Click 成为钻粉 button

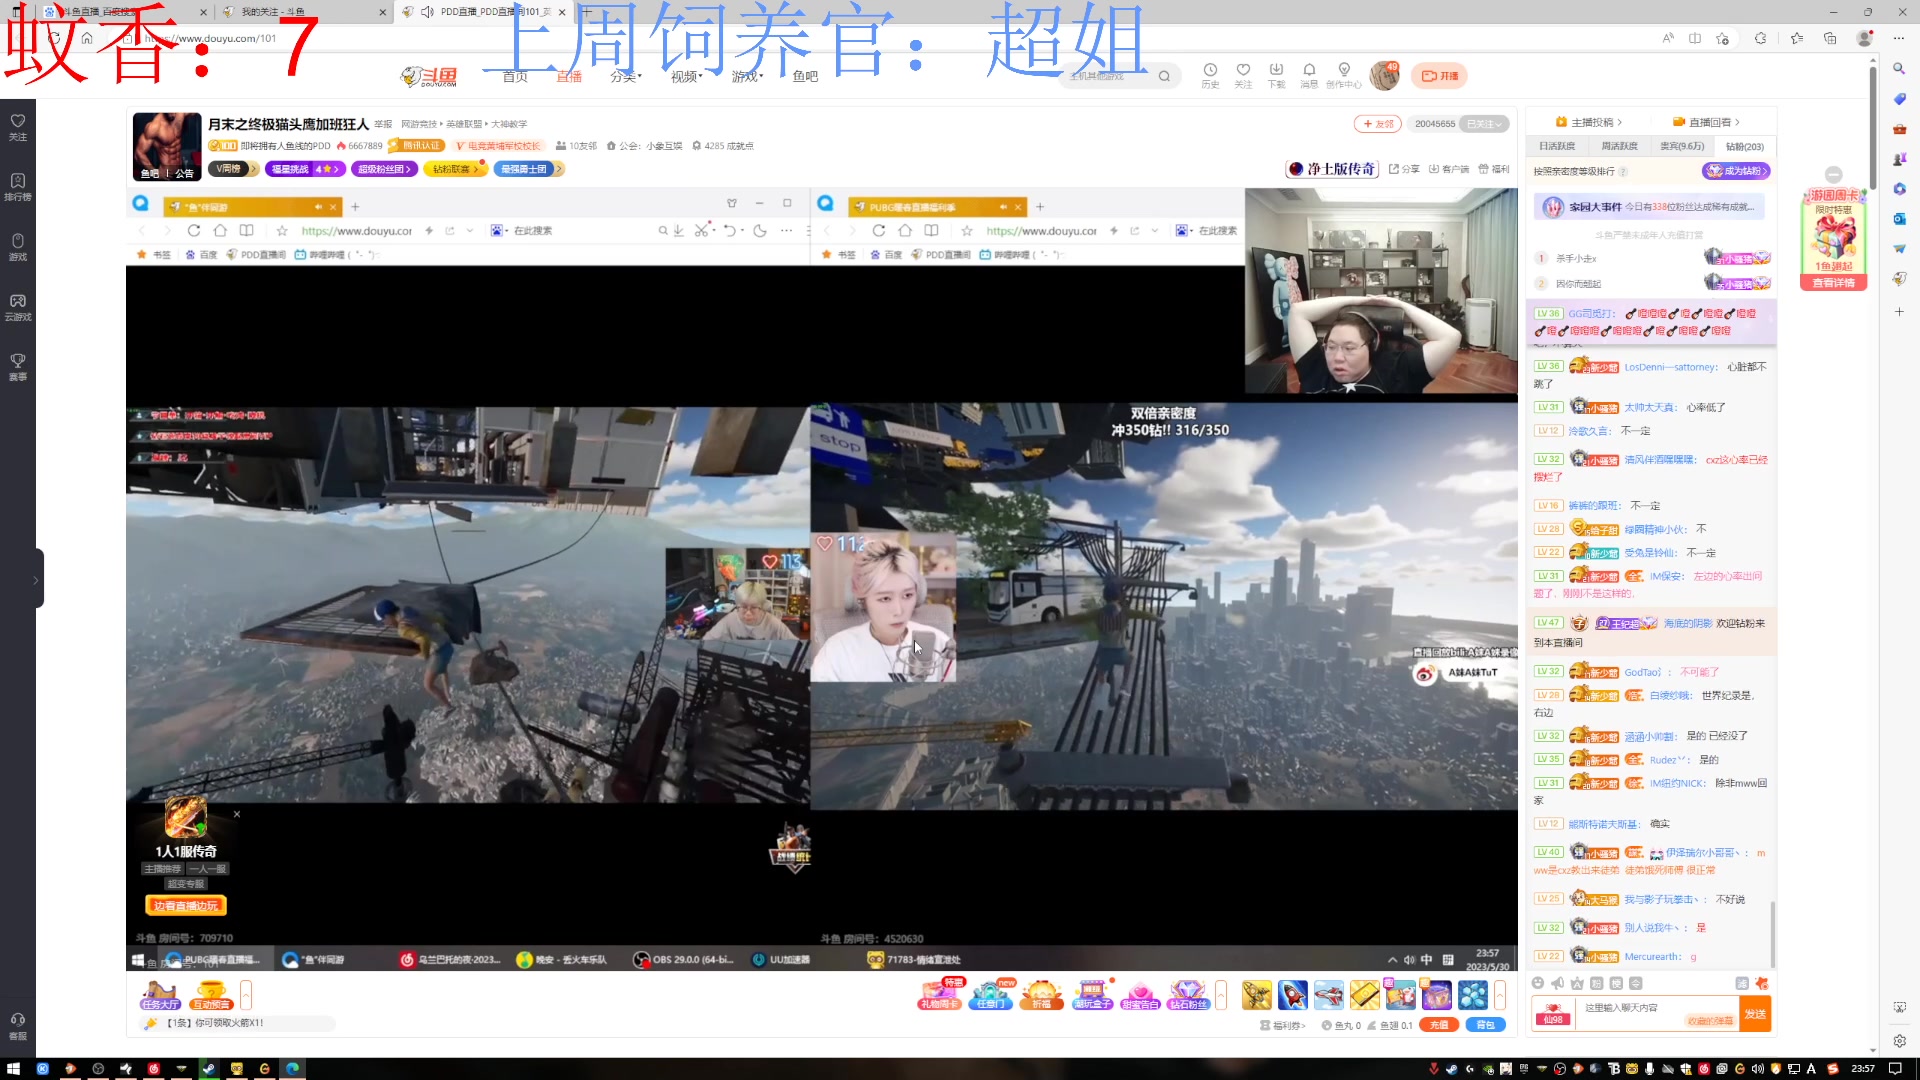[1736, 171]
